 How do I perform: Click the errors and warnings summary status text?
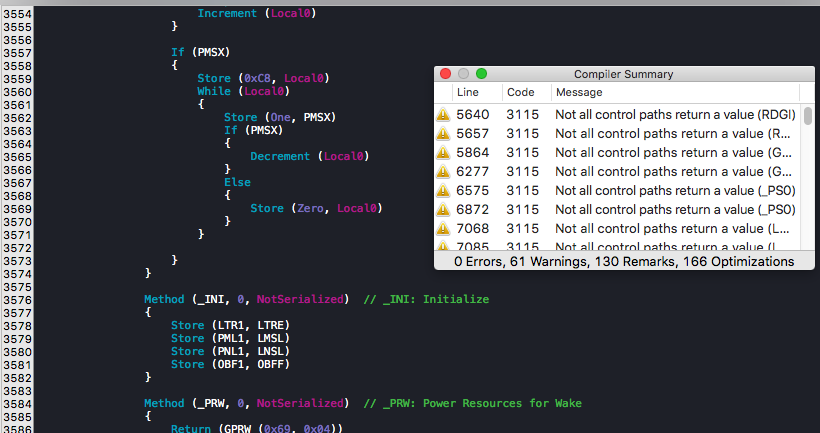(x=624, y=261)
